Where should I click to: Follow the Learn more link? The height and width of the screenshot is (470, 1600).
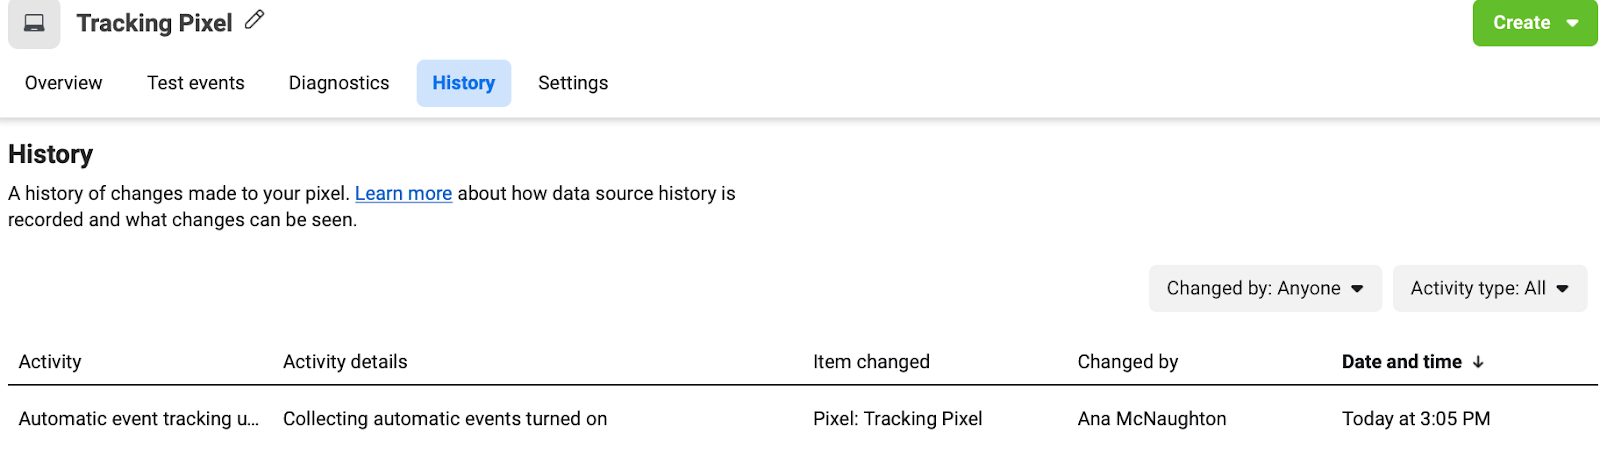coord(403,194)
